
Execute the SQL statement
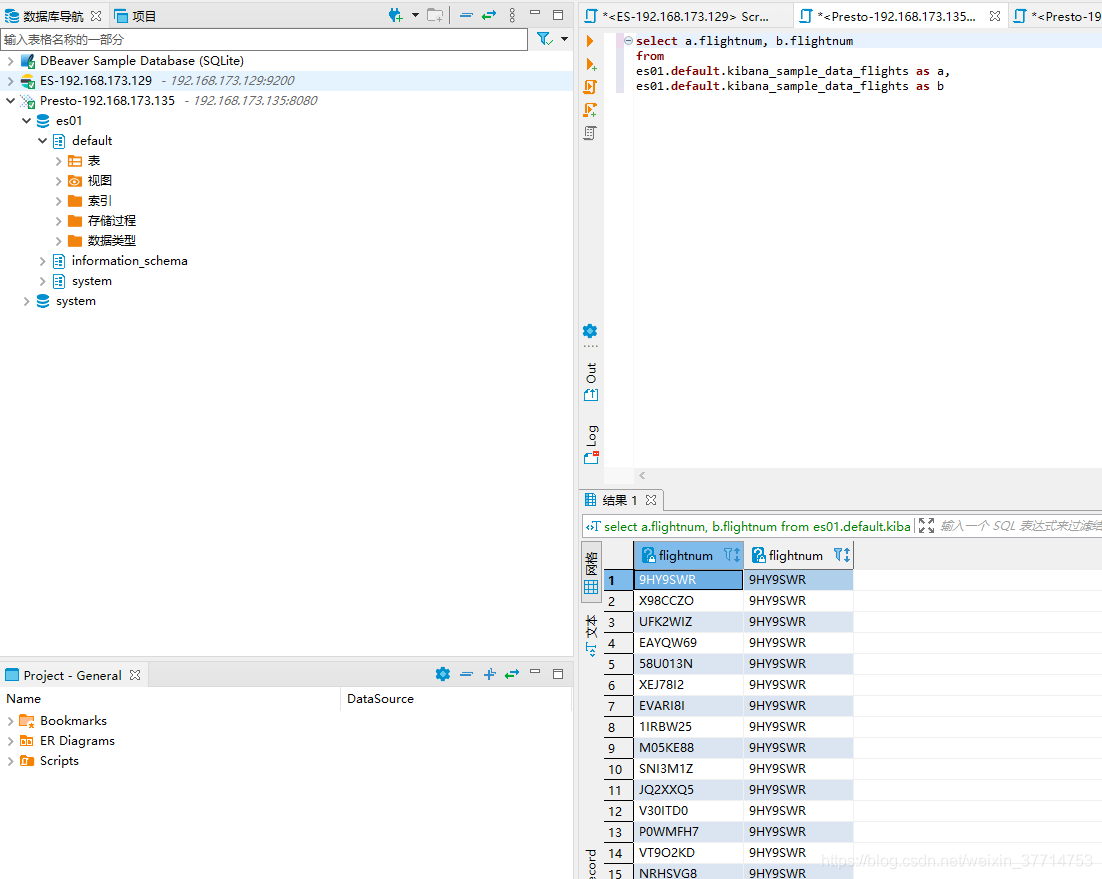pos(590,41)
